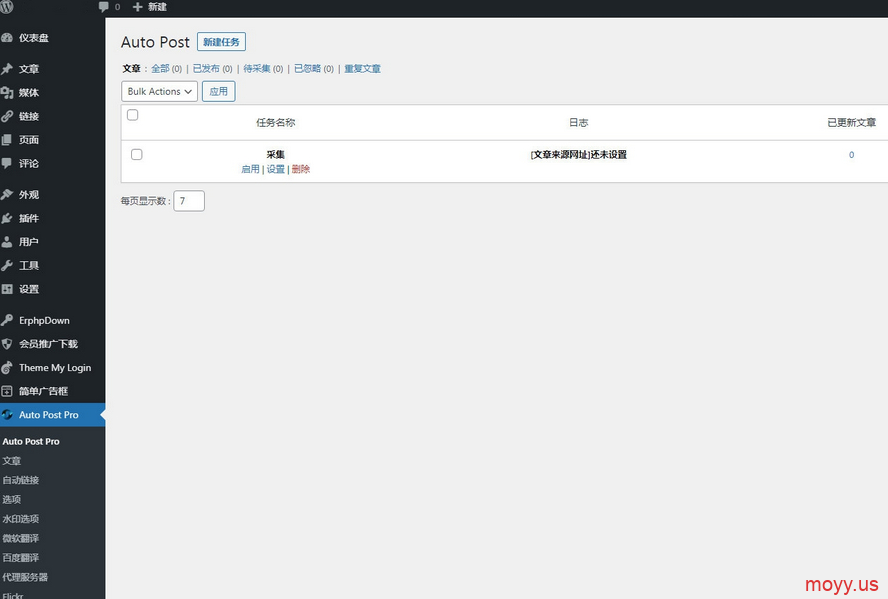888x599 pixels.
Task: Click the 链接 link icon
Action: (x=7, y=117)
